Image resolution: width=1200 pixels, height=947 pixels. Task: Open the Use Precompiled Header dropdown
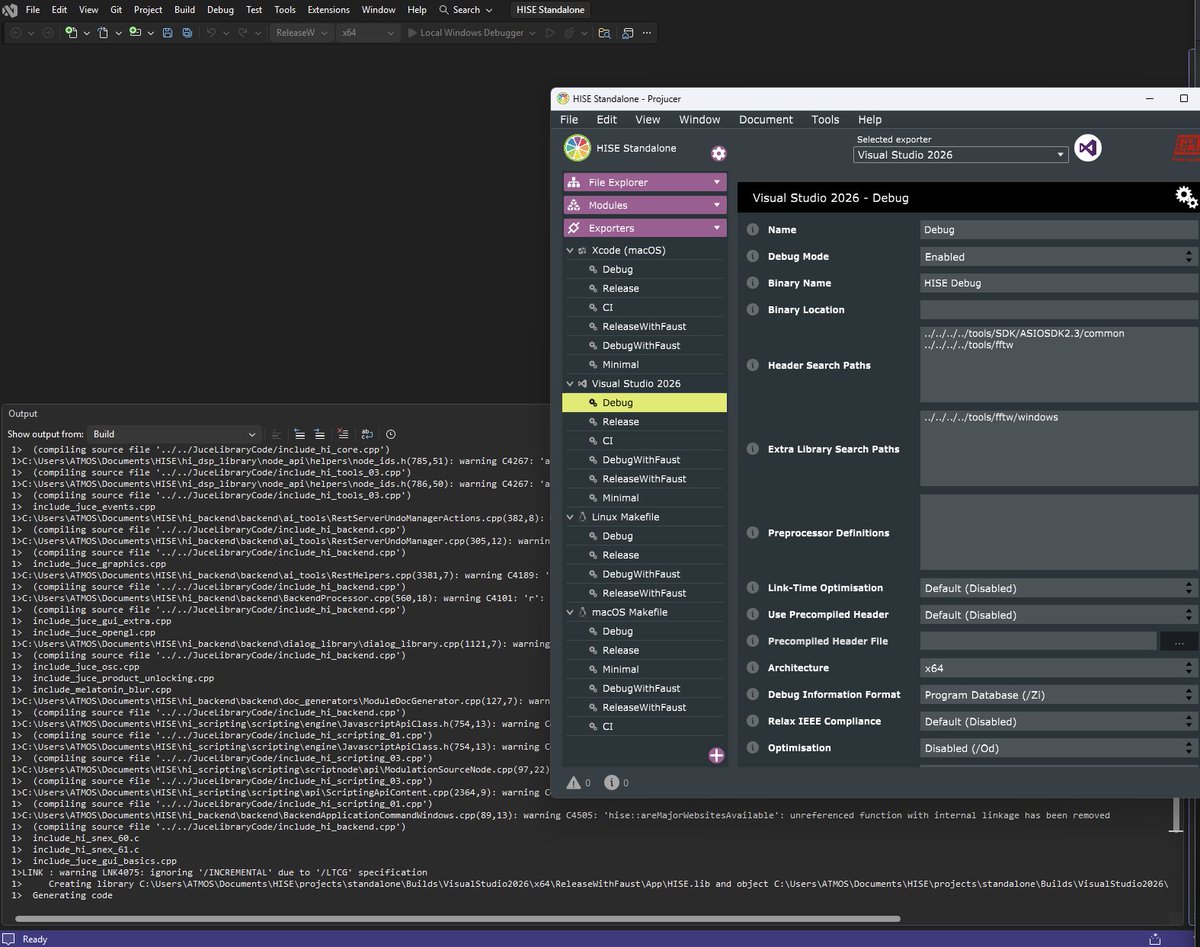[x=1059, y=615]
